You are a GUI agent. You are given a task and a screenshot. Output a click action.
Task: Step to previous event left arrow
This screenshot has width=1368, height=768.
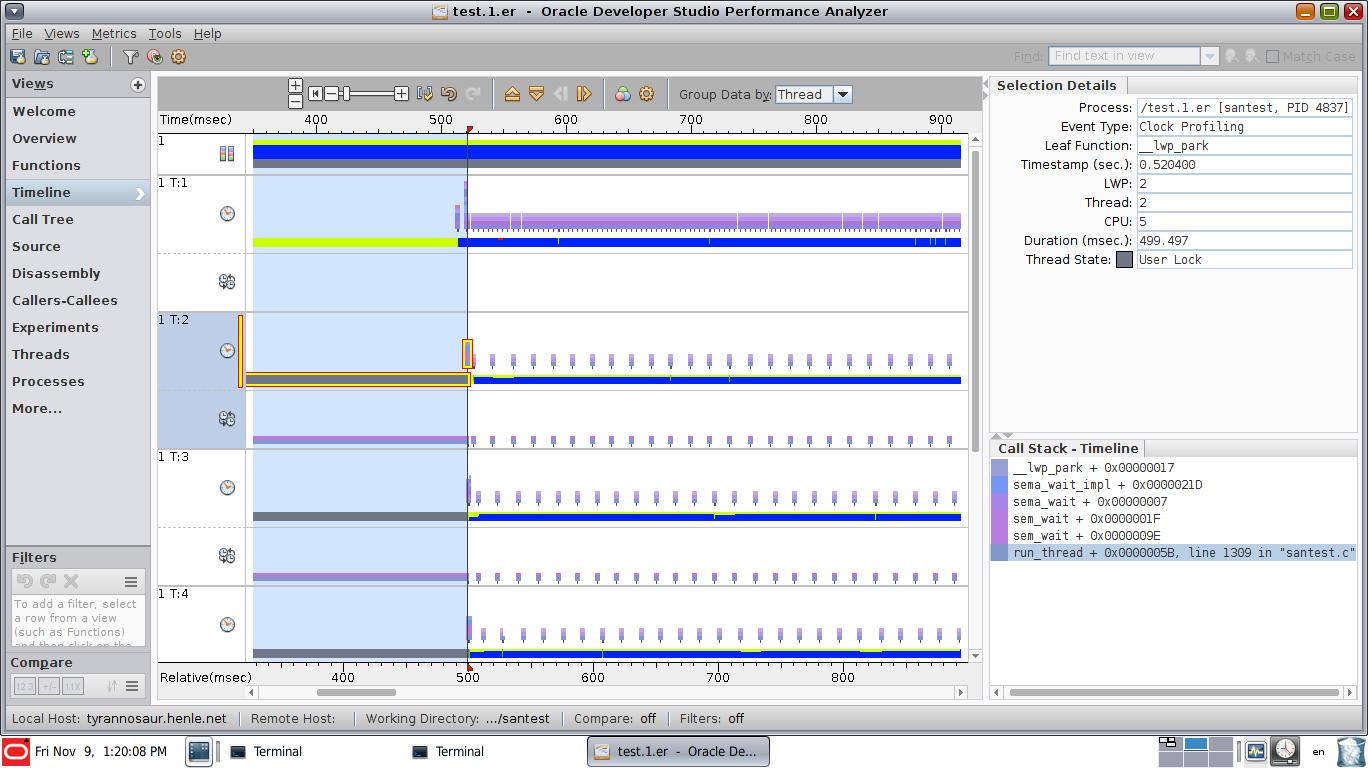point(560,94)
